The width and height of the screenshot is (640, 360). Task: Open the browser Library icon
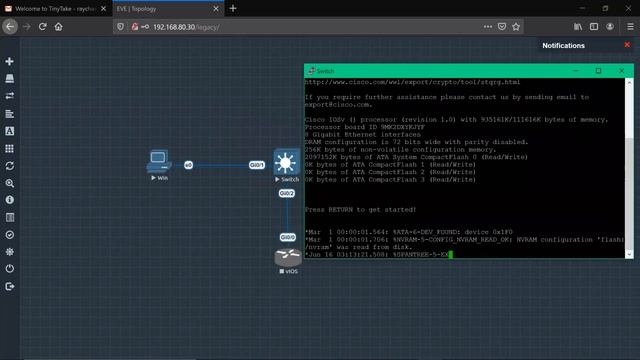(x=578, y=27)
